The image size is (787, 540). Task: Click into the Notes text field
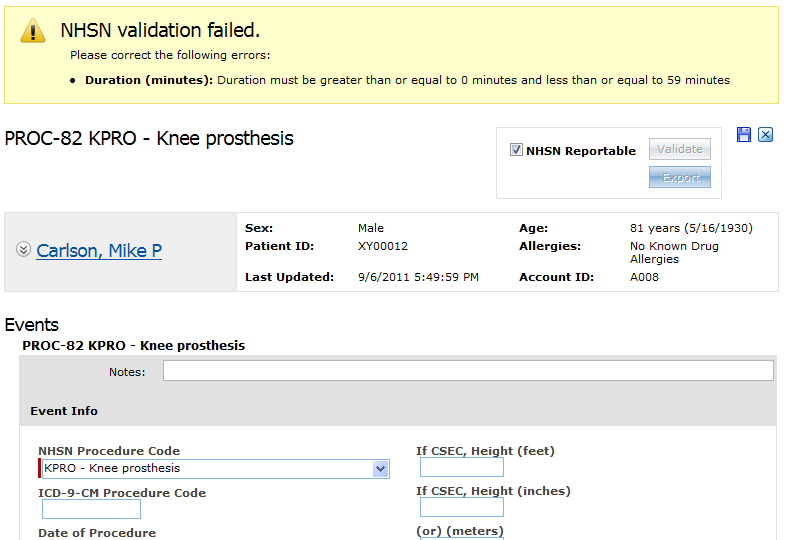click(468, 371)
